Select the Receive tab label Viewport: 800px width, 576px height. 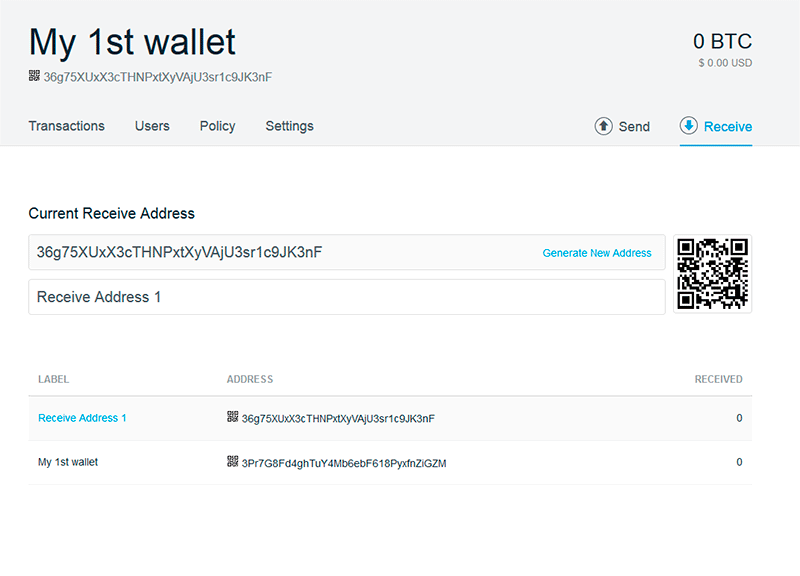pos(728,127)
